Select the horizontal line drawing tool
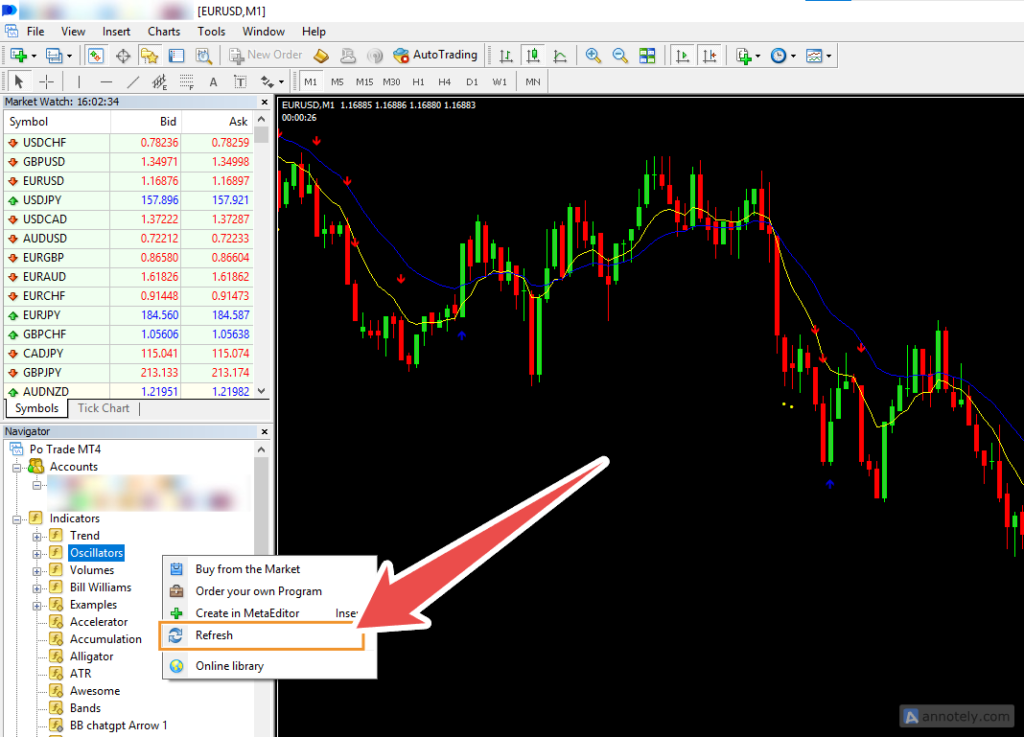The image size is (1024, 737). (106, 82)
